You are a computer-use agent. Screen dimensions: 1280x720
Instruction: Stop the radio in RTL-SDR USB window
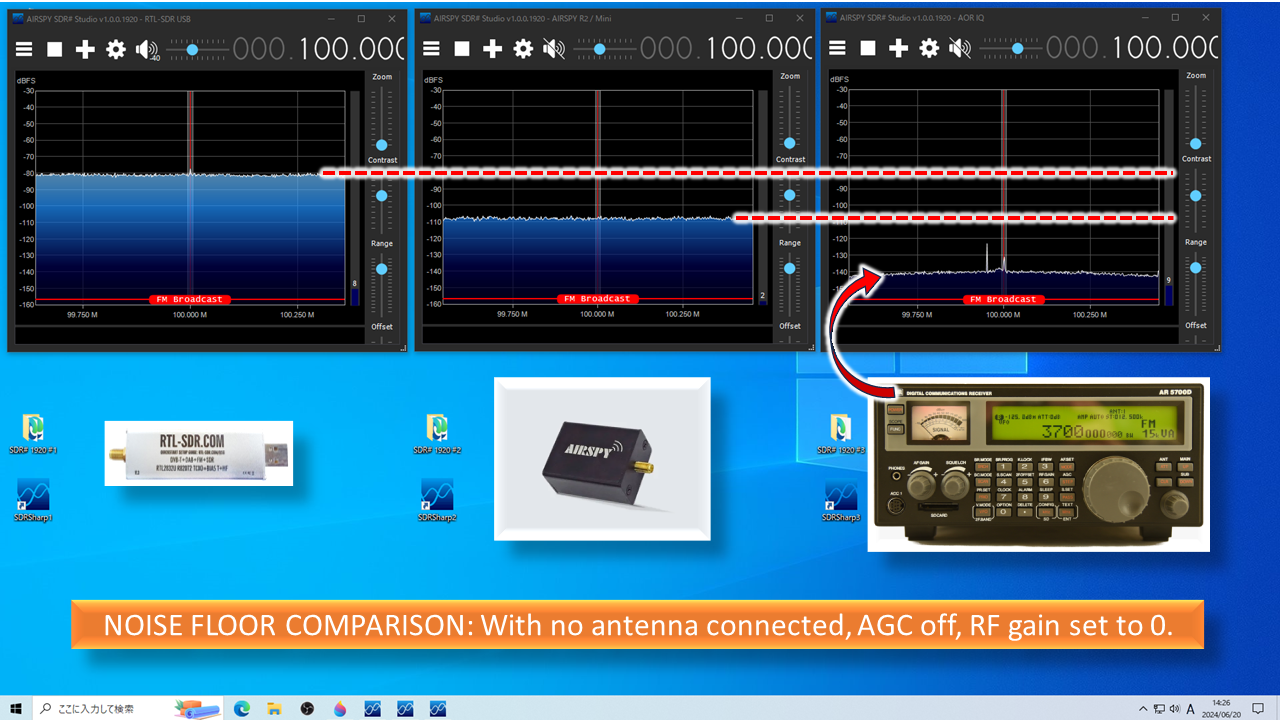[55, 49]
